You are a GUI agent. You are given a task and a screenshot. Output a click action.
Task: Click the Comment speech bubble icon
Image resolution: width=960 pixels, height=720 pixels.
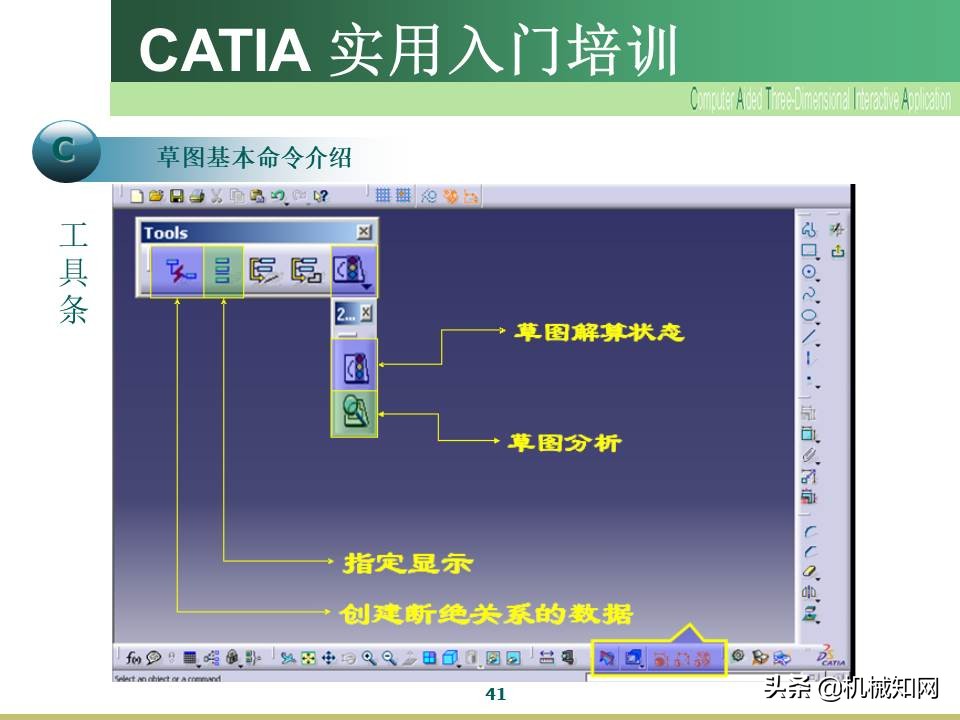click(x=154, y=658)
